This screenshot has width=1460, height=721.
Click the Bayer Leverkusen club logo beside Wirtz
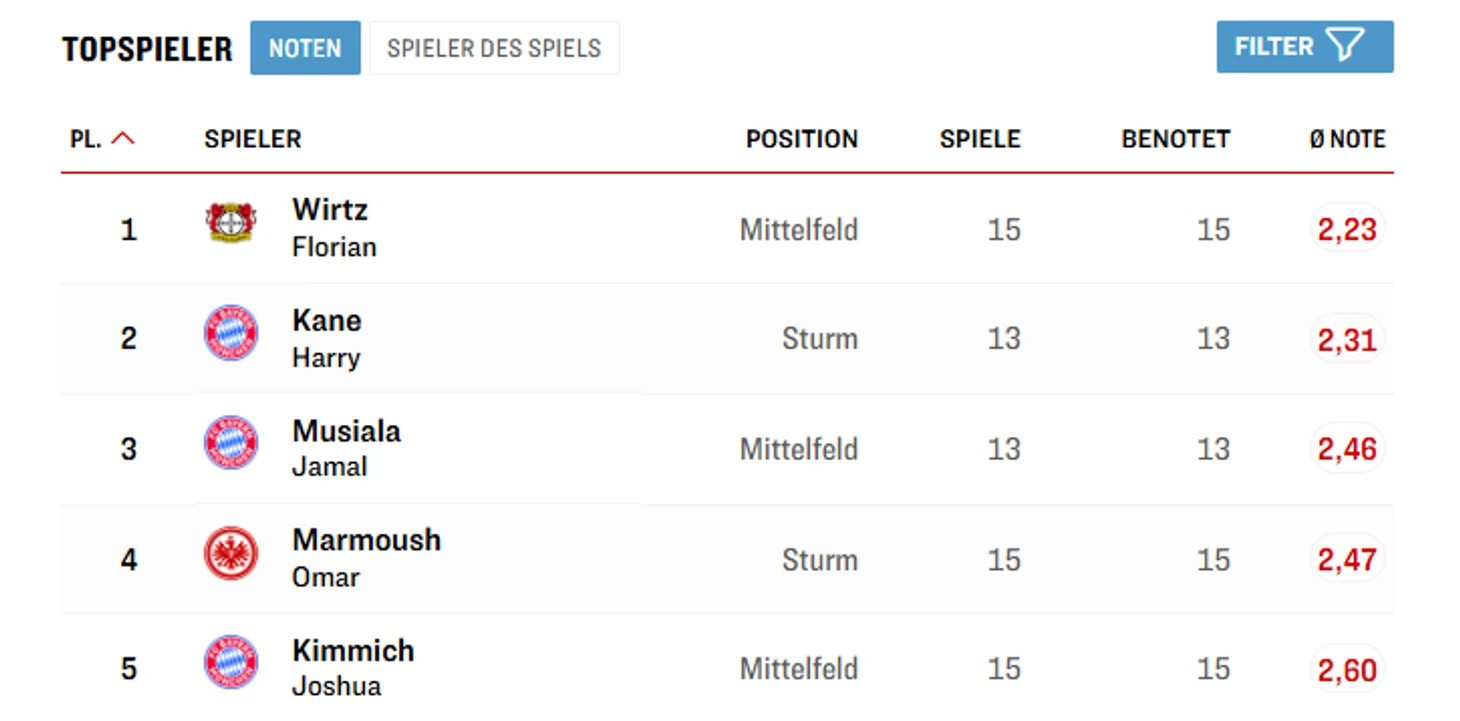pyautogui.click(x=231, y=222)
